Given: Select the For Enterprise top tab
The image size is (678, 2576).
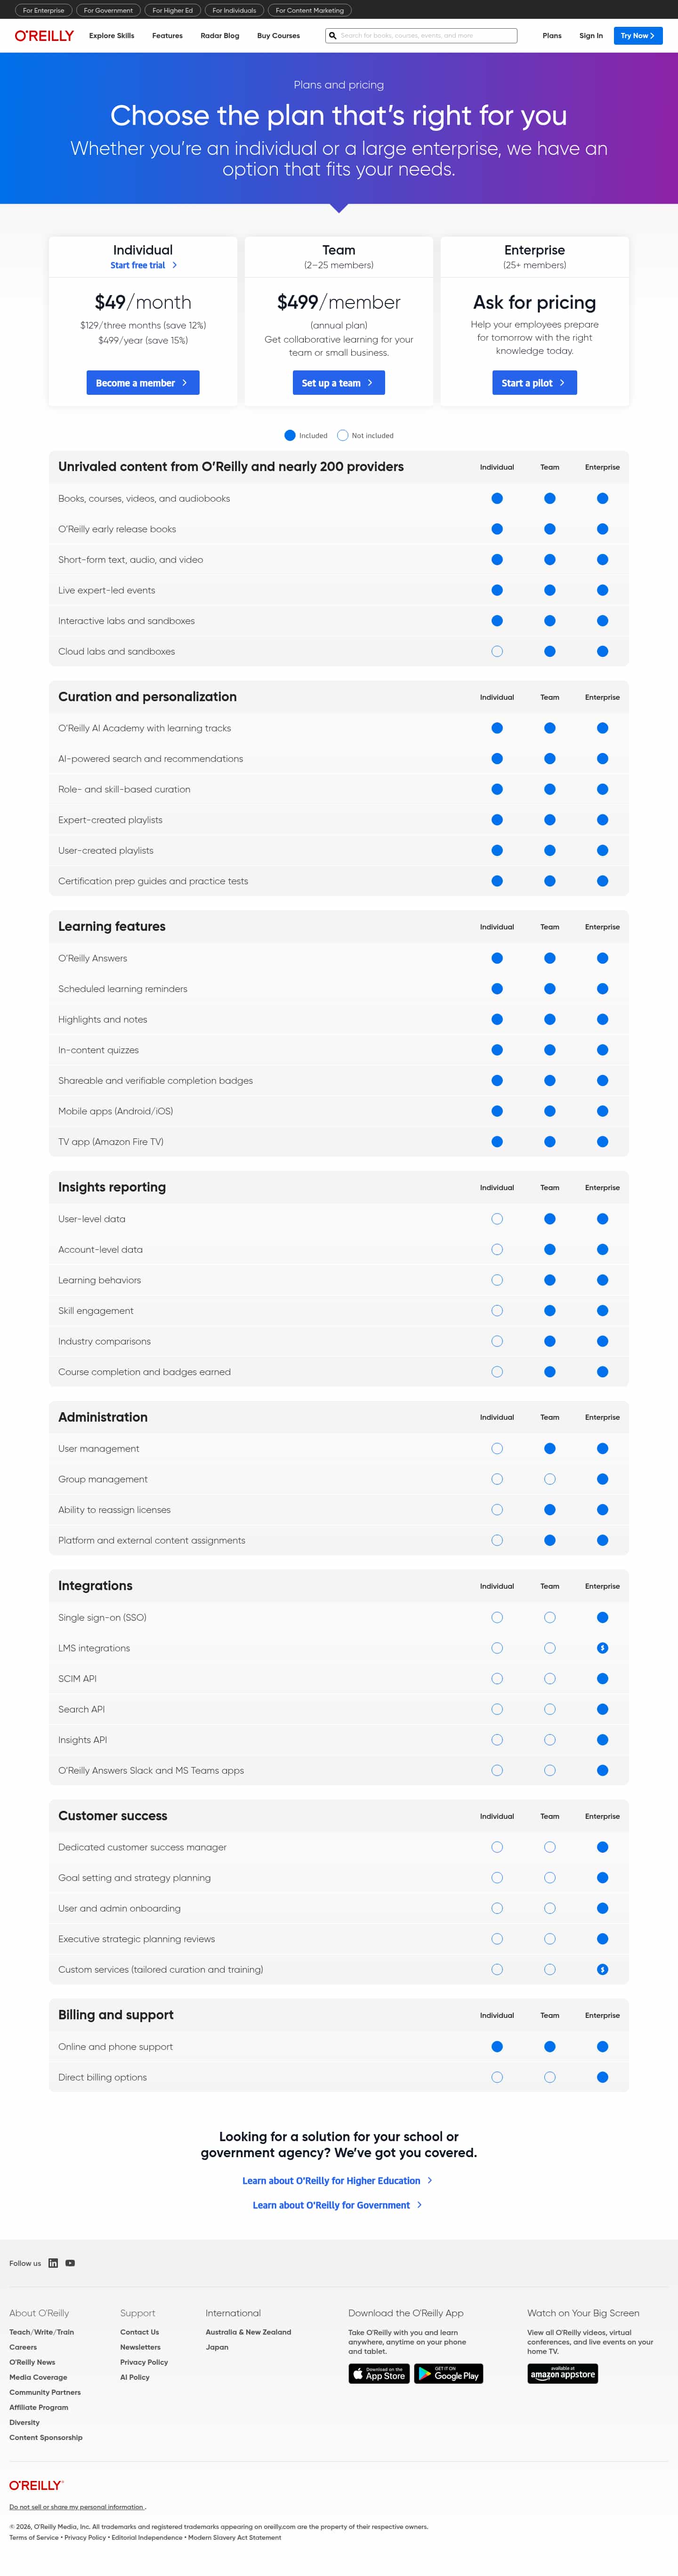Looking at the screenshot, I should click(x=44, y=10).
